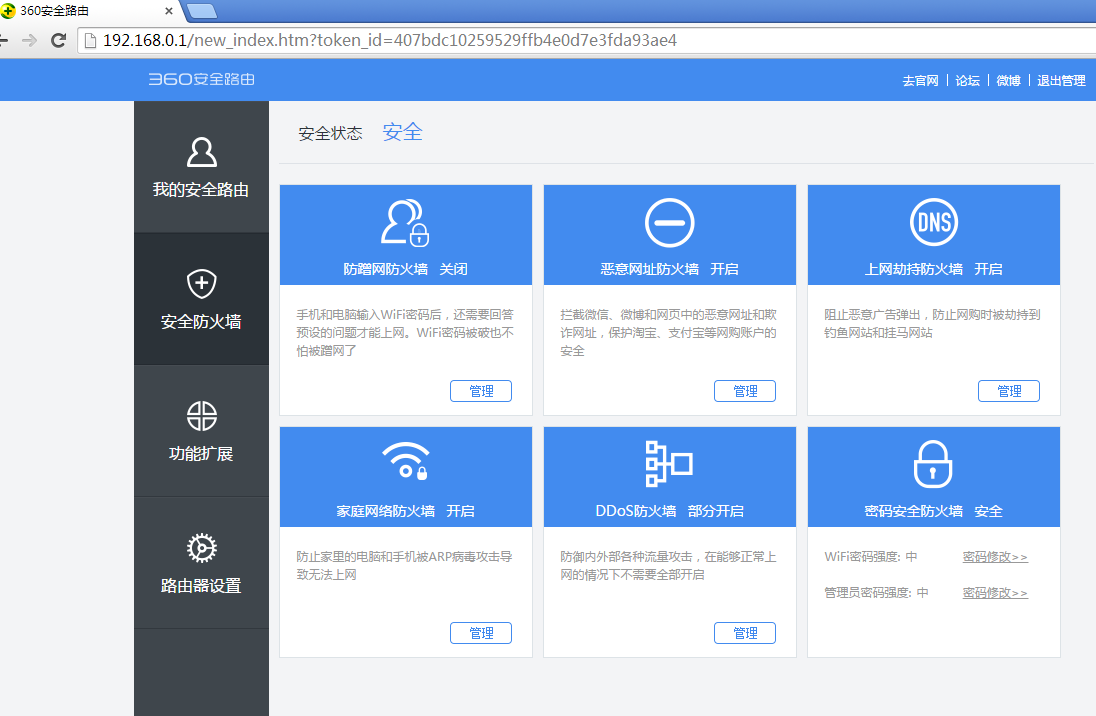The height and width of the screenshot is (716, 1096).
Task: Click the grid circle icon for 功能扩展
Action: 201,416
